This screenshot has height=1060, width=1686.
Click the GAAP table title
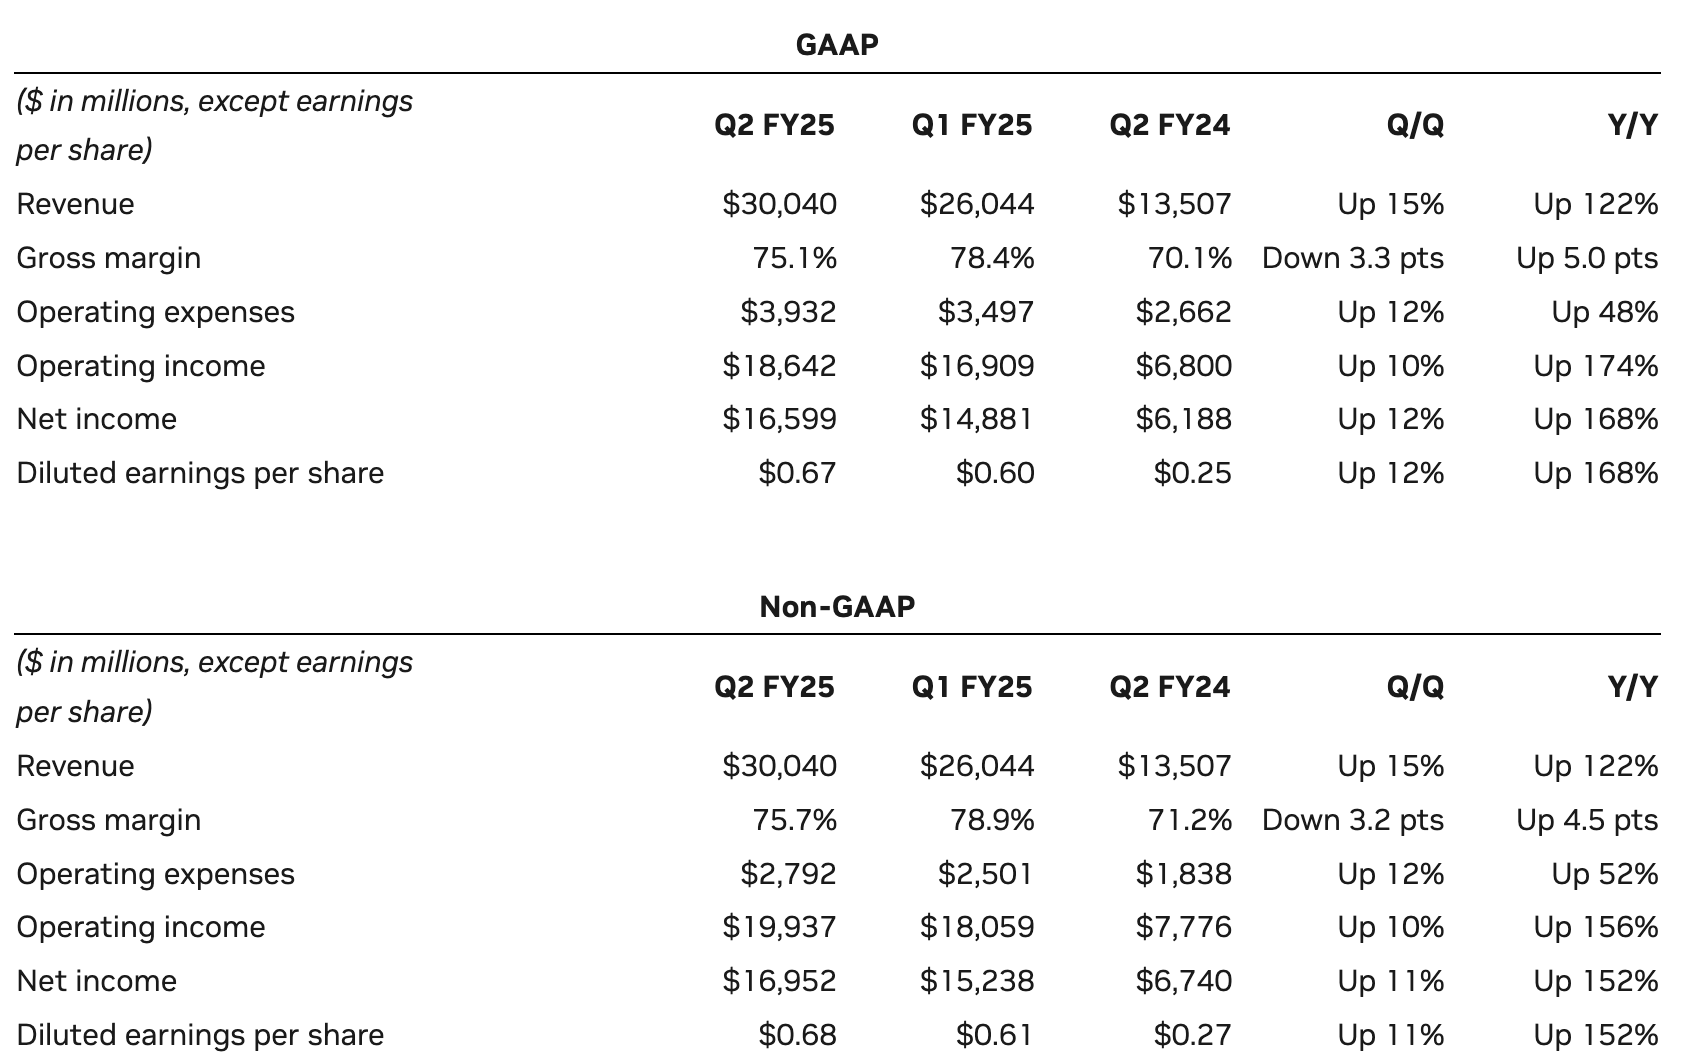pyautogui.click(x=837, y=45)
